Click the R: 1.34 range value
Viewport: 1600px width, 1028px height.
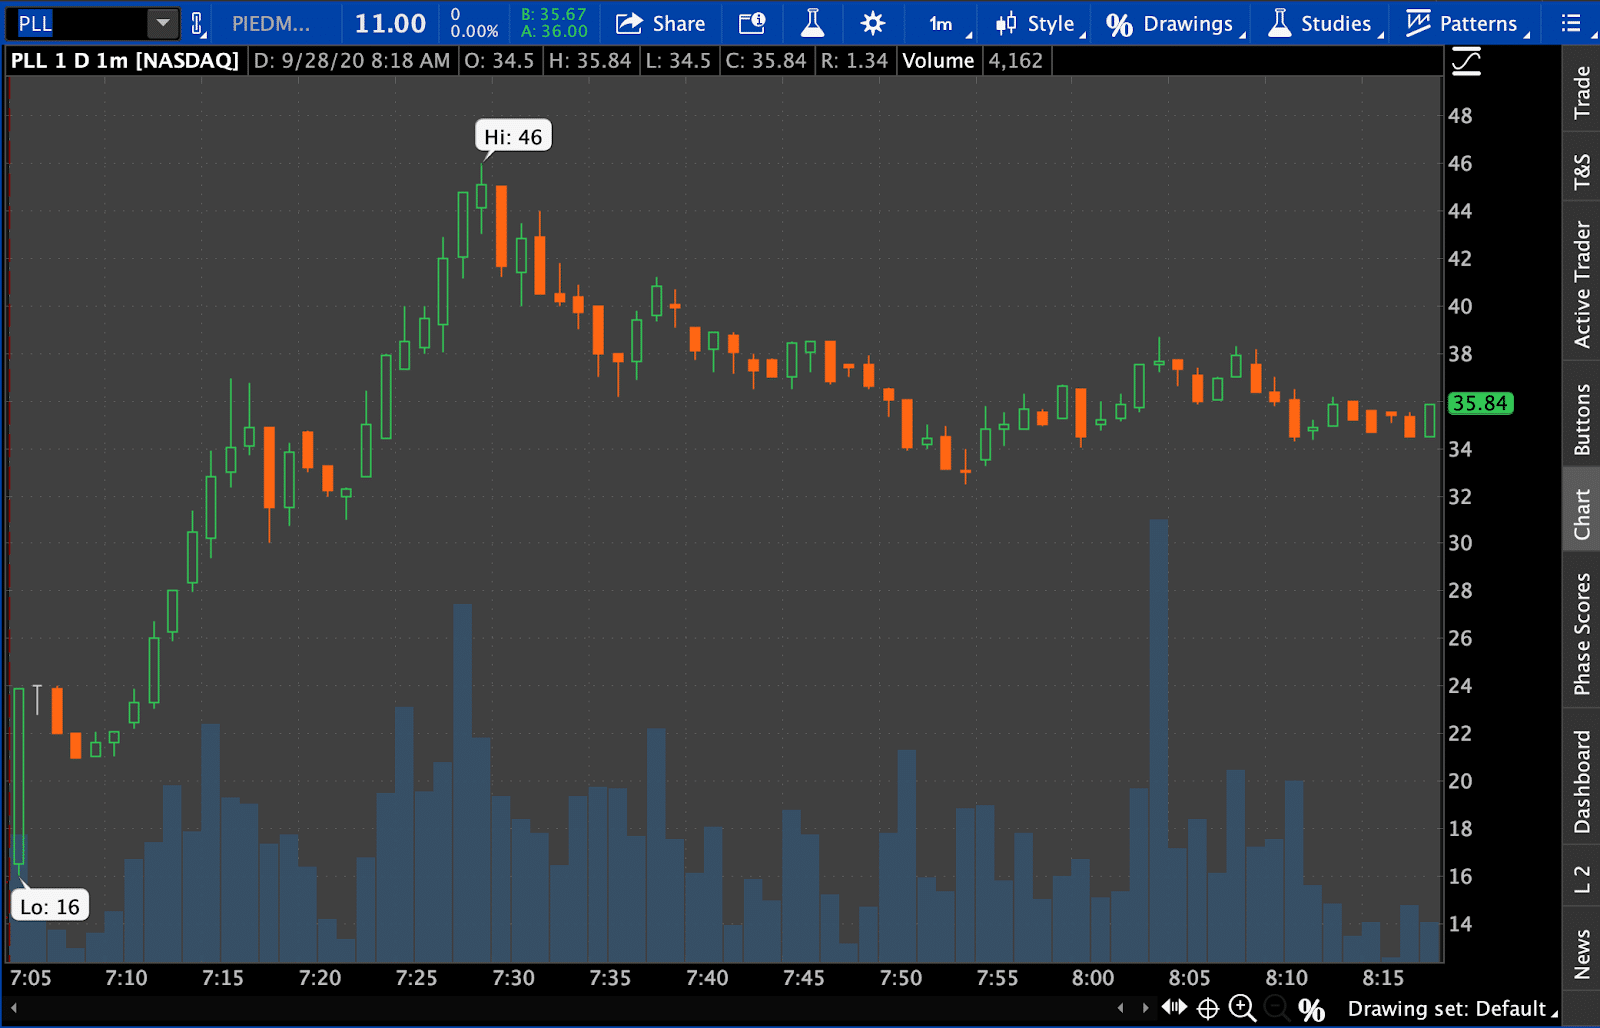854,60
